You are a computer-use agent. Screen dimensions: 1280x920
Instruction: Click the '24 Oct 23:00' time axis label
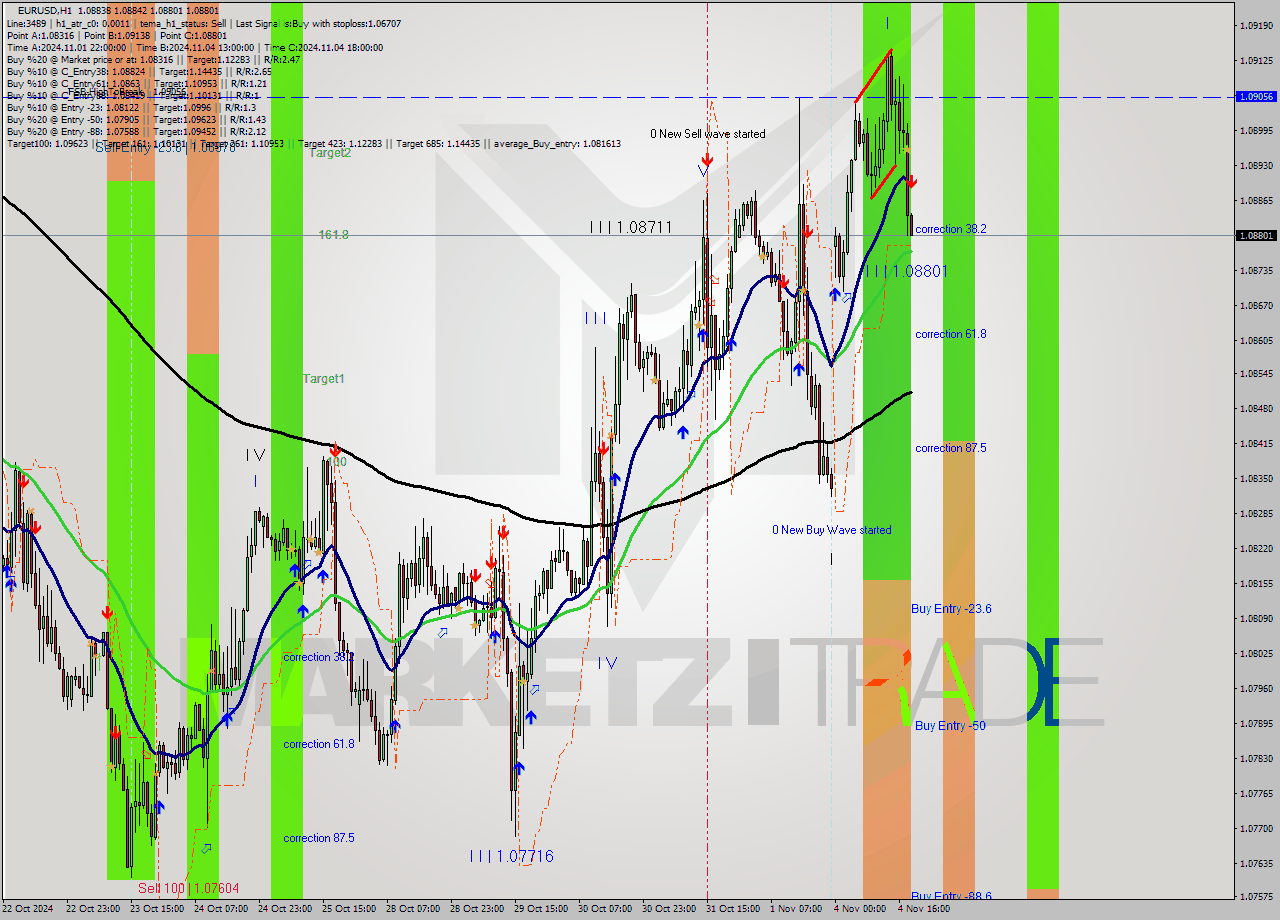point(286,909)
